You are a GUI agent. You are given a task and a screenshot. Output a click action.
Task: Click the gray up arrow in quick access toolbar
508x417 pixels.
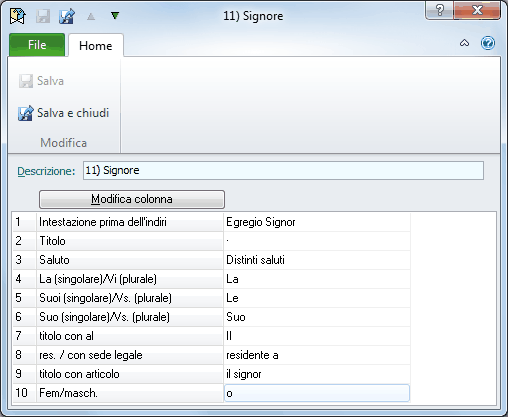91,16
